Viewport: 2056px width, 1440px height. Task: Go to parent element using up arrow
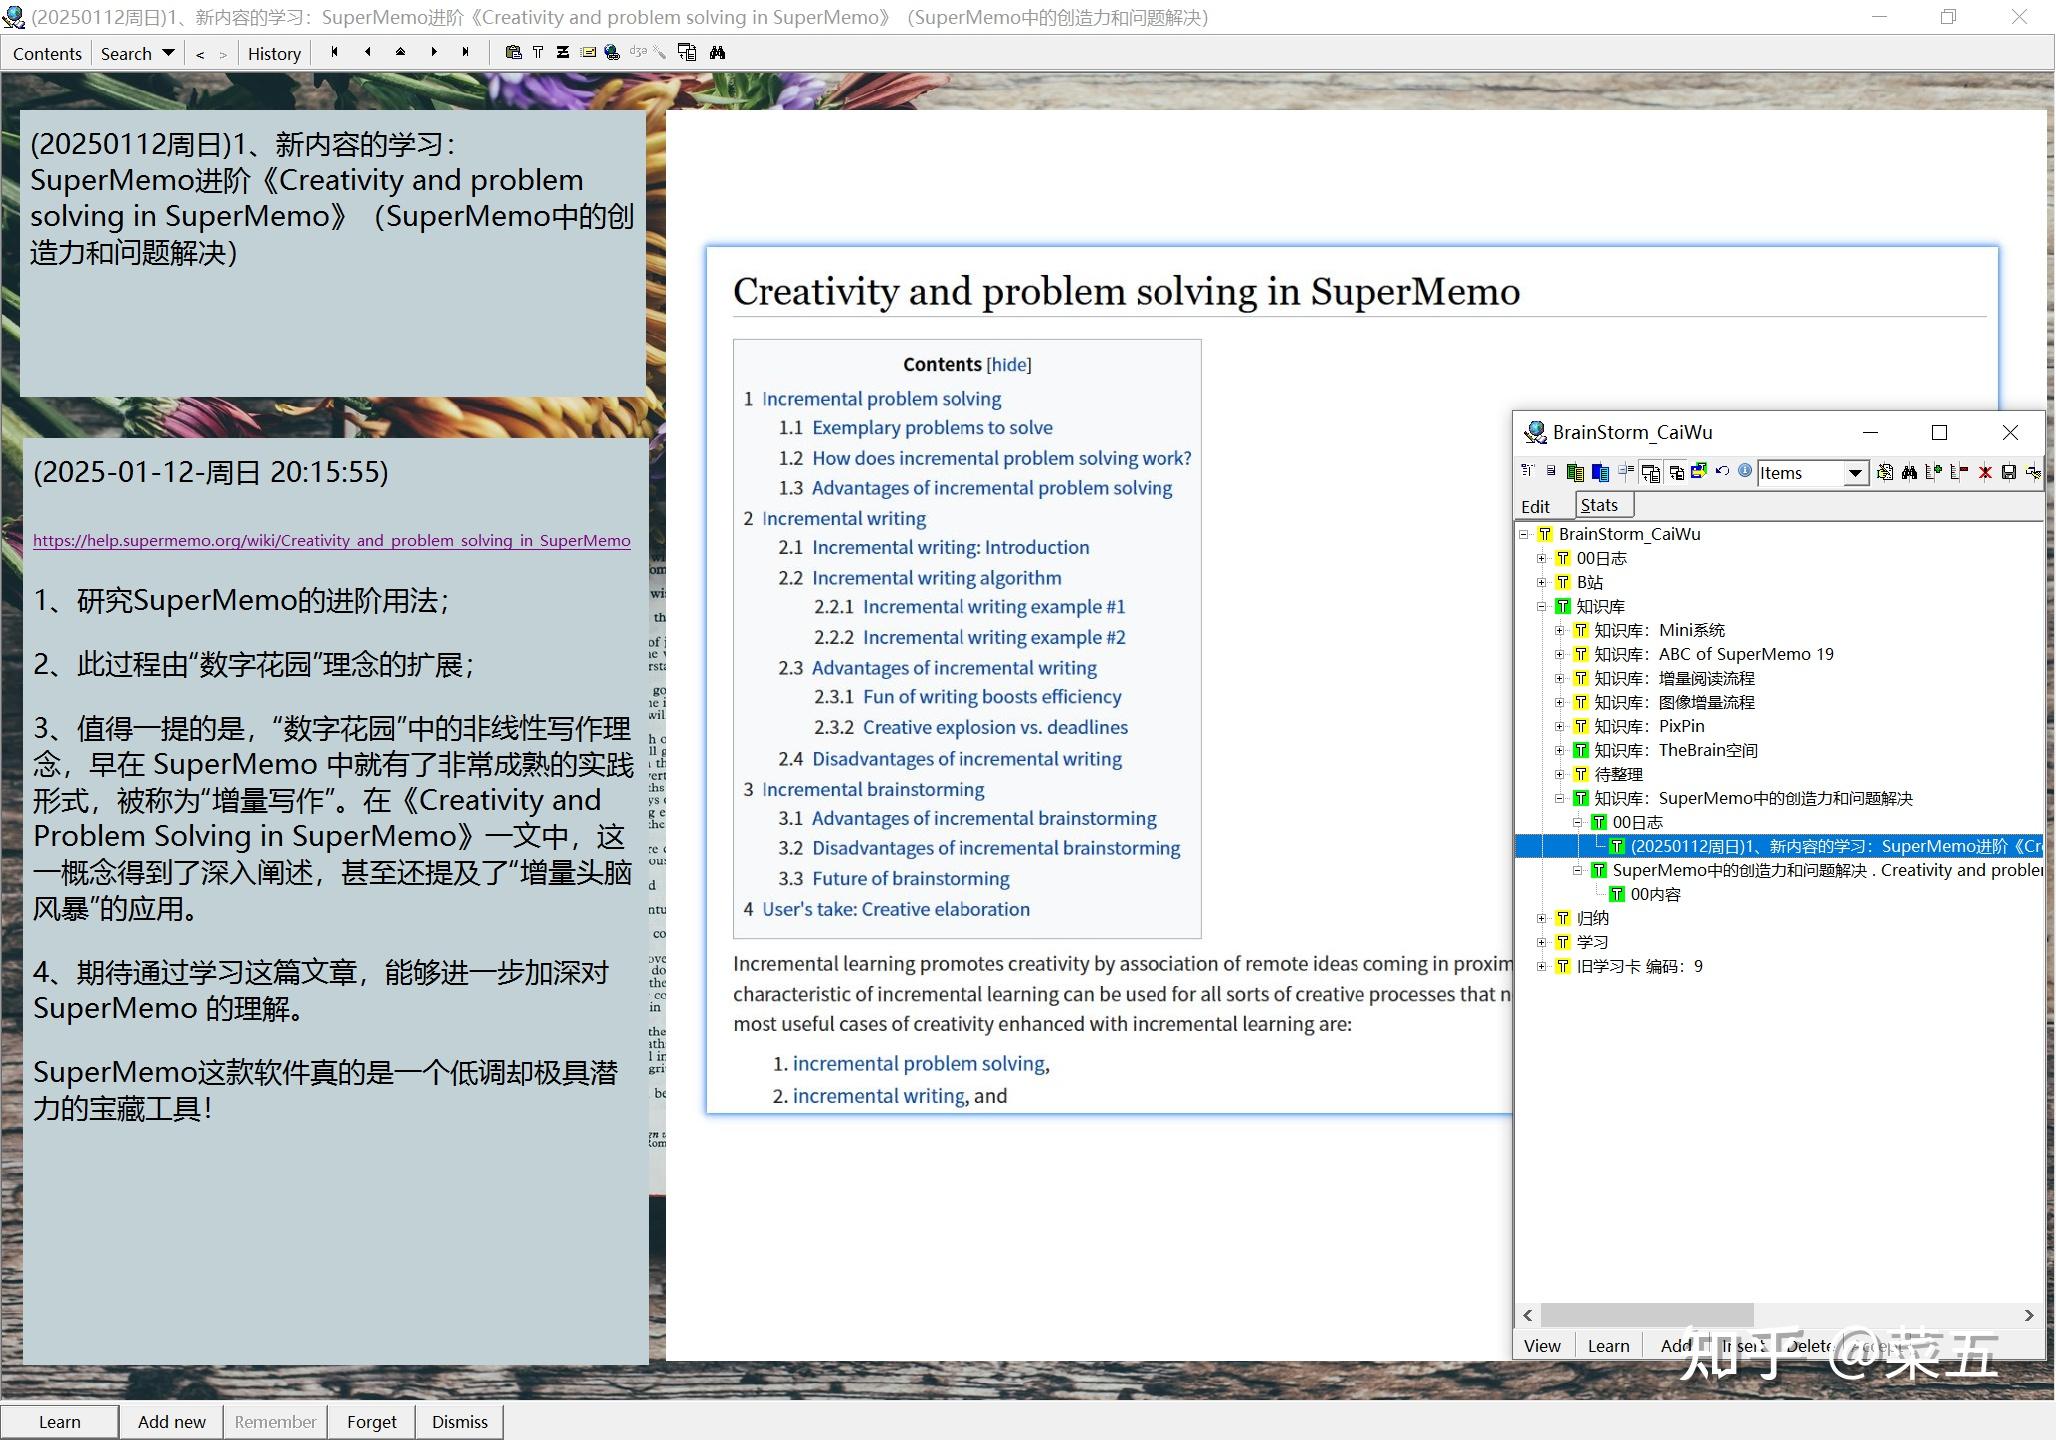pyautogui.click(x=400, y=52)
